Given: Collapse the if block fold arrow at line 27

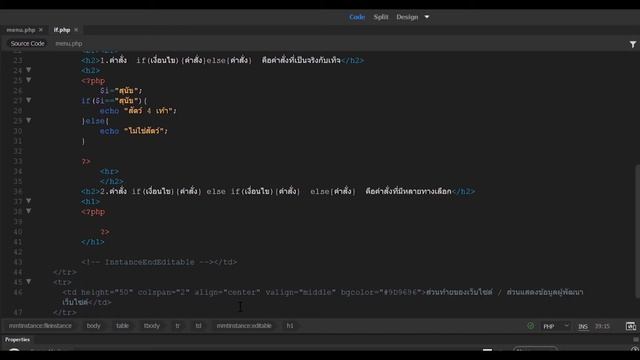Looking at the screenshot, I should coord(29,100).
